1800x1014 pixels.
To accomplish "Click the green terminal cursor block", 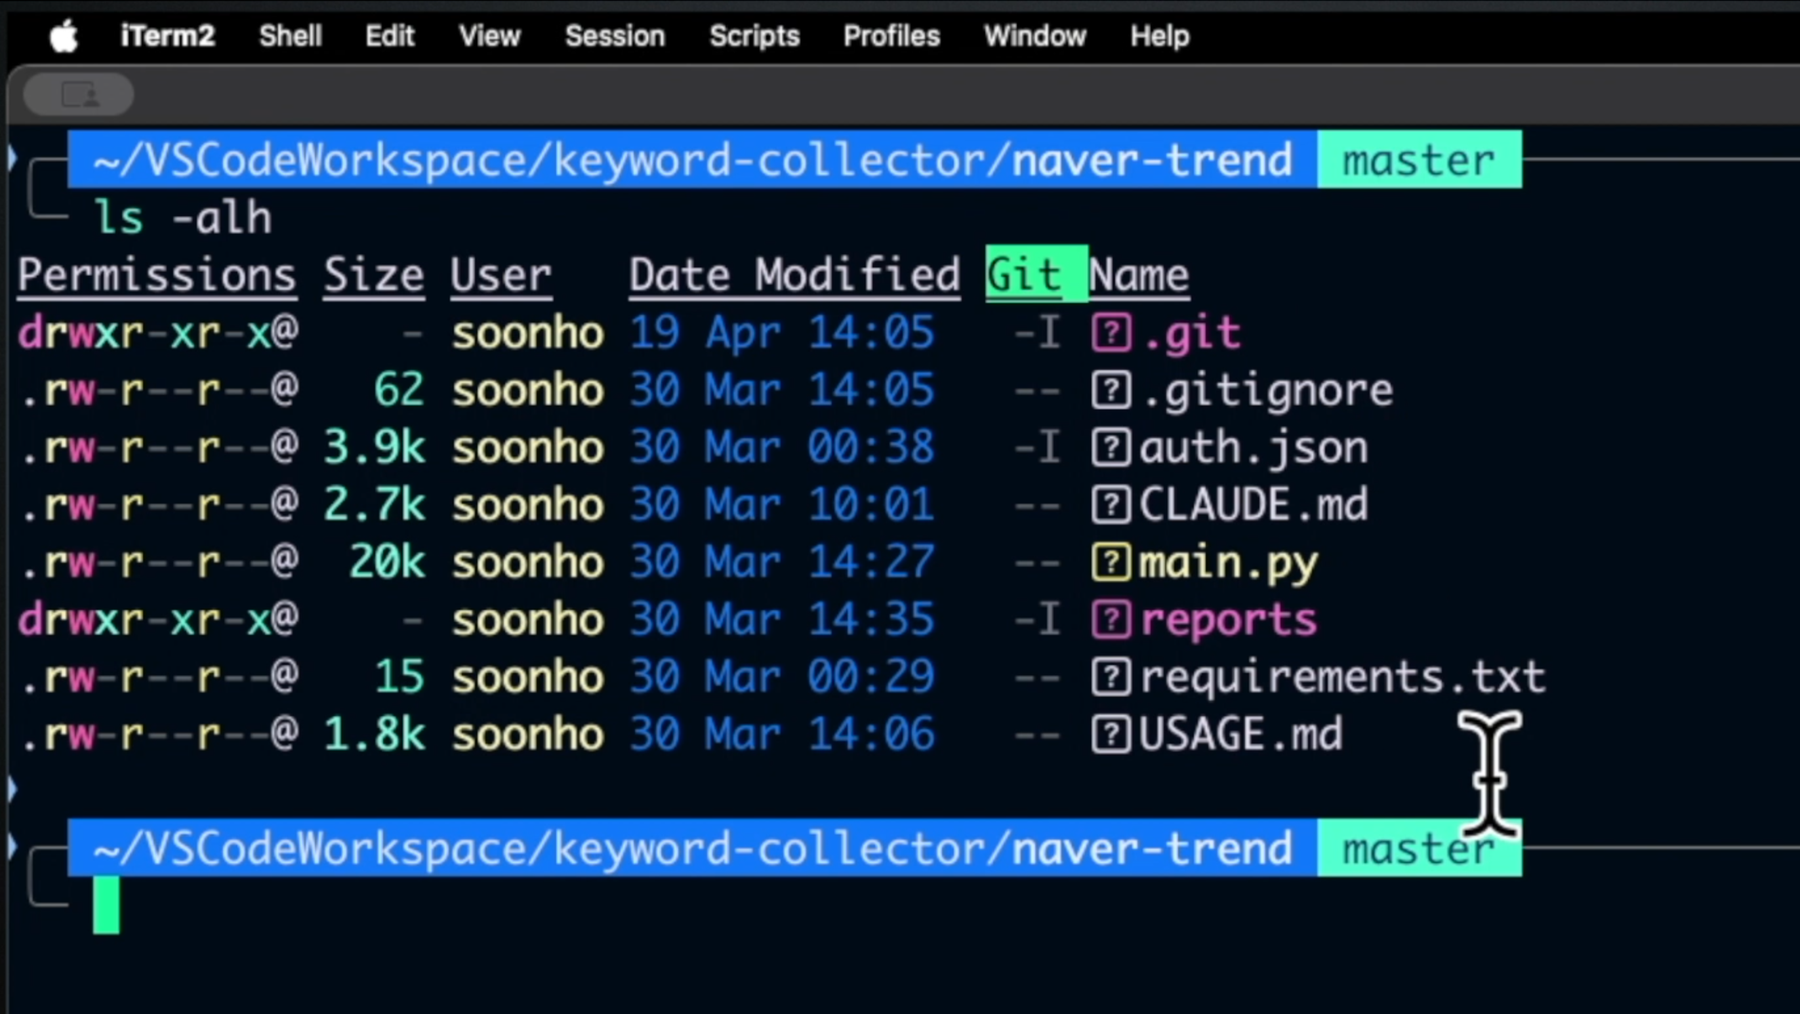I will [106, 905].
